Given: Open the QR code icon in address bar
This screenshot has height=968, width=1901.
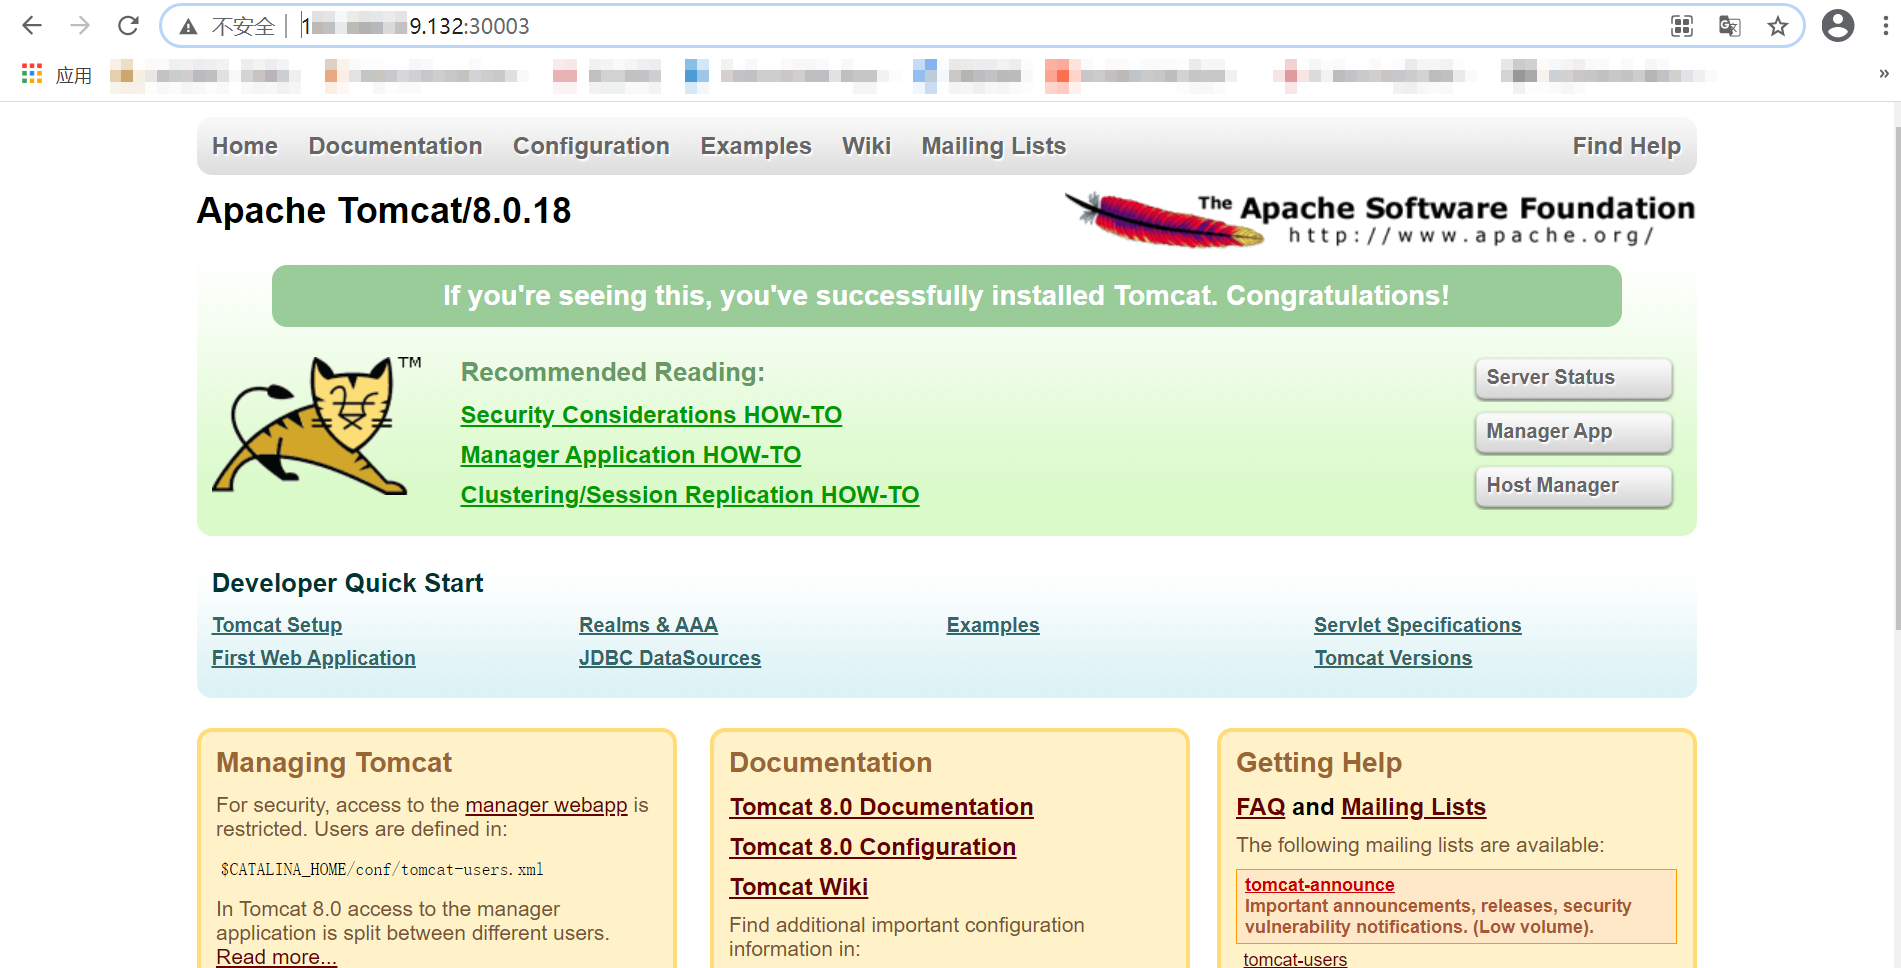Looking at the screenshot, I should [1682, 26].
